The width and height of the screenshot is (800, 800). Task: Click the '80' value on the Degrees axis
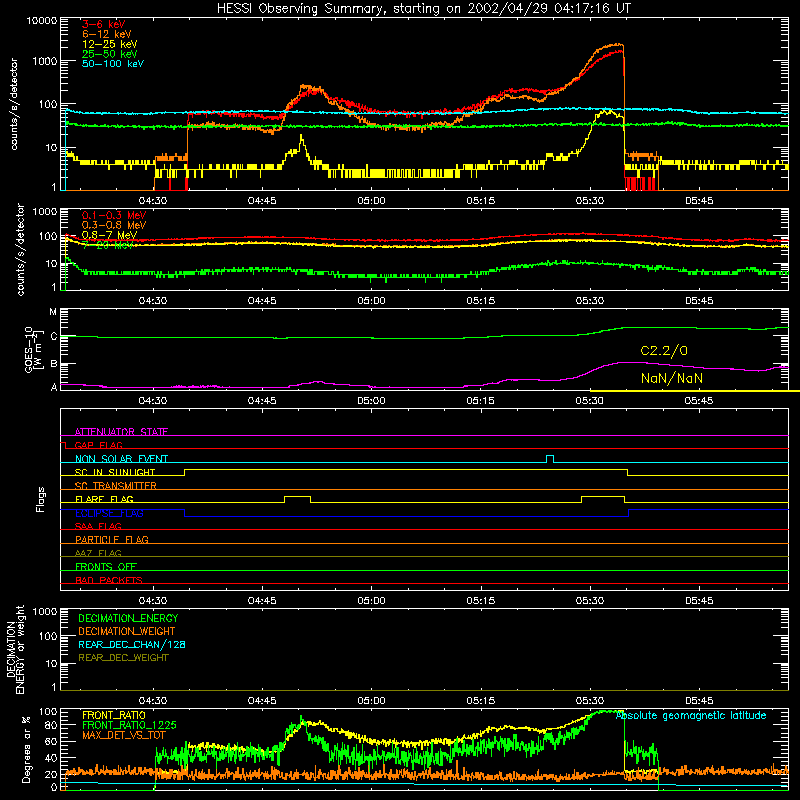pos(51,725)
